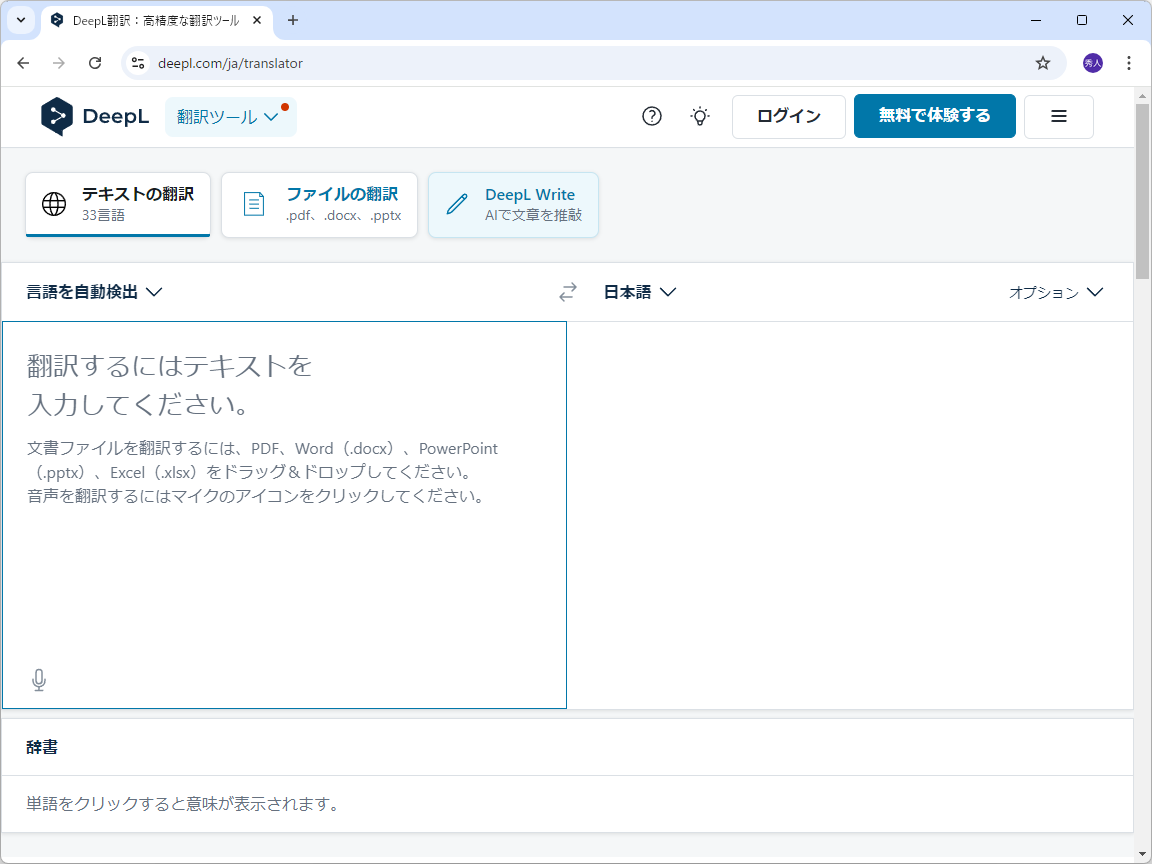Viewport: 1152px width, 864px height.
Task: Swap source and target languages with the arrows icon
Action: click(567, 292)
